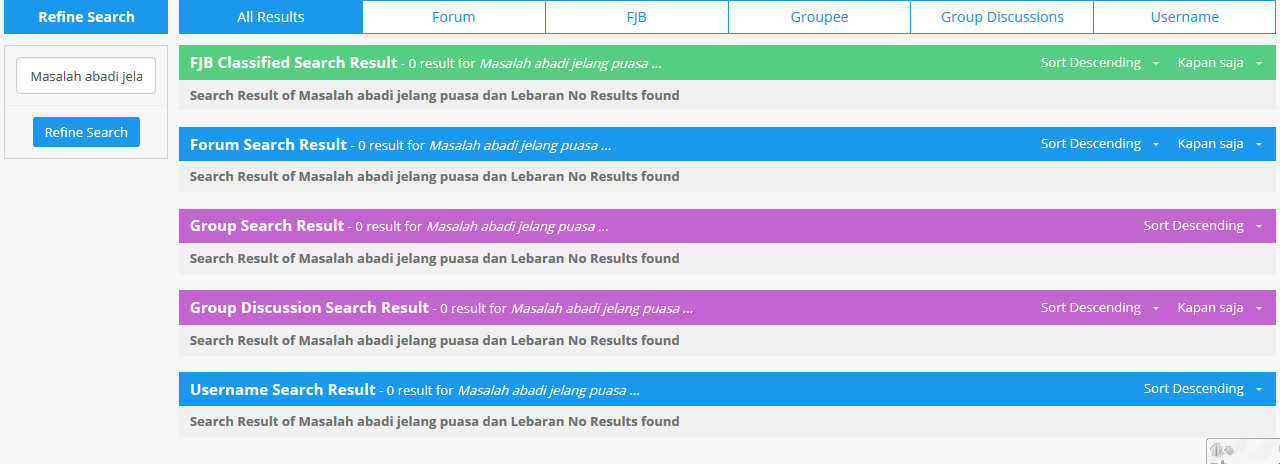Select the Username tab
The width and height of the screenshot is (1280, 464).
pos(1185,17)
